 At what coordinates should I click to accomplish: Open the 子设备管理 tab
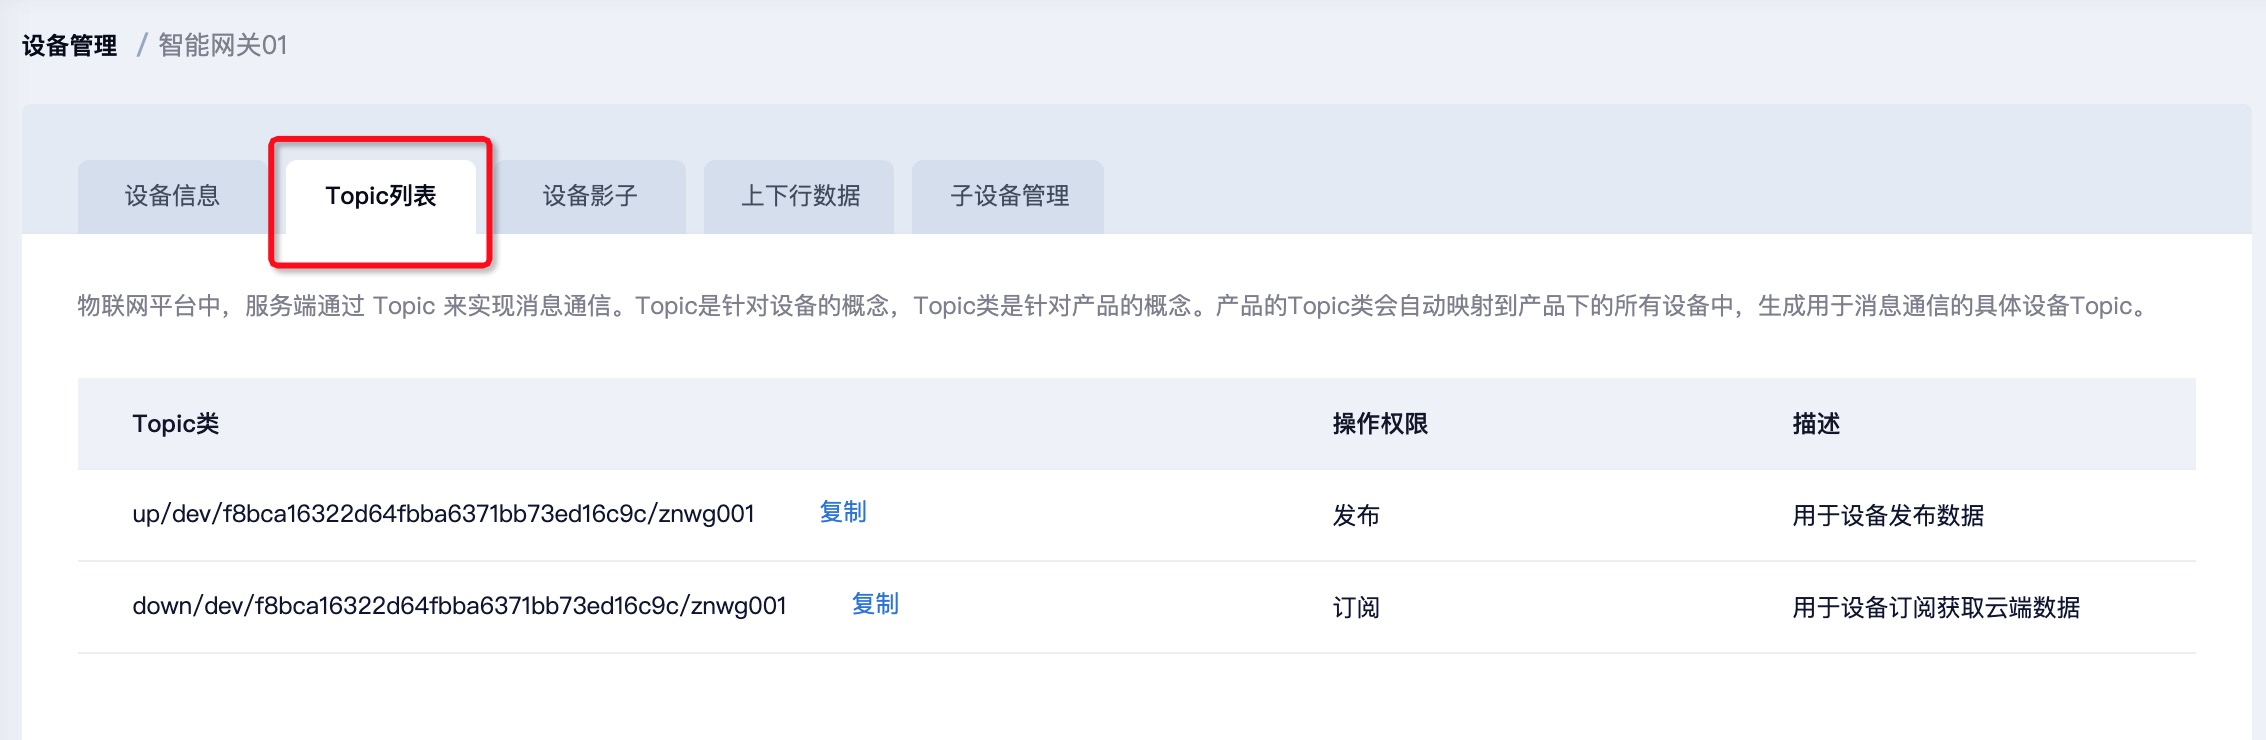click(1009, 196)
